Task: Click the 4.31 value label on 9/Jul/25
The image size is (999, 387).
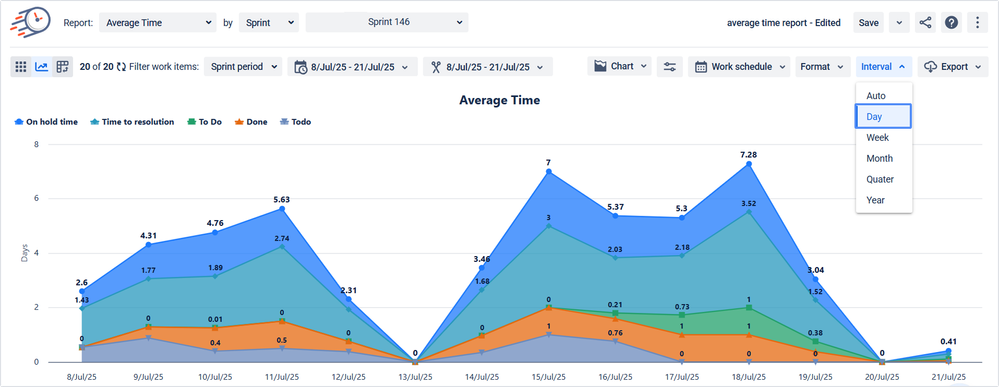Action: [x=148, y=235]
